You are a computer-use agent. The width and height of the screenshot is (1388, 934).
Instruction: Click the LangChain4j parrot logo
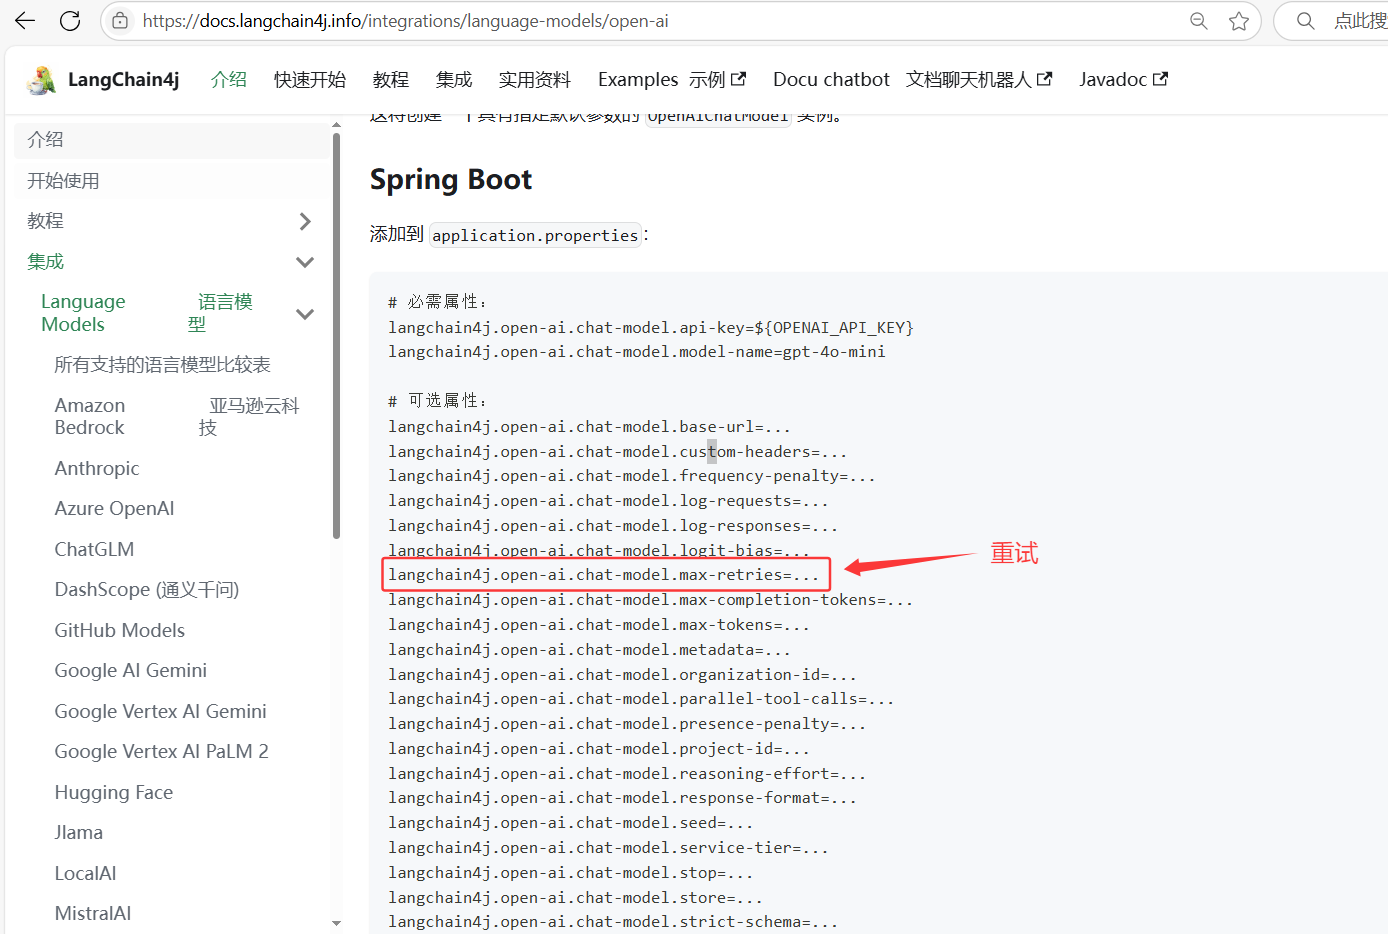click(42, 80)
